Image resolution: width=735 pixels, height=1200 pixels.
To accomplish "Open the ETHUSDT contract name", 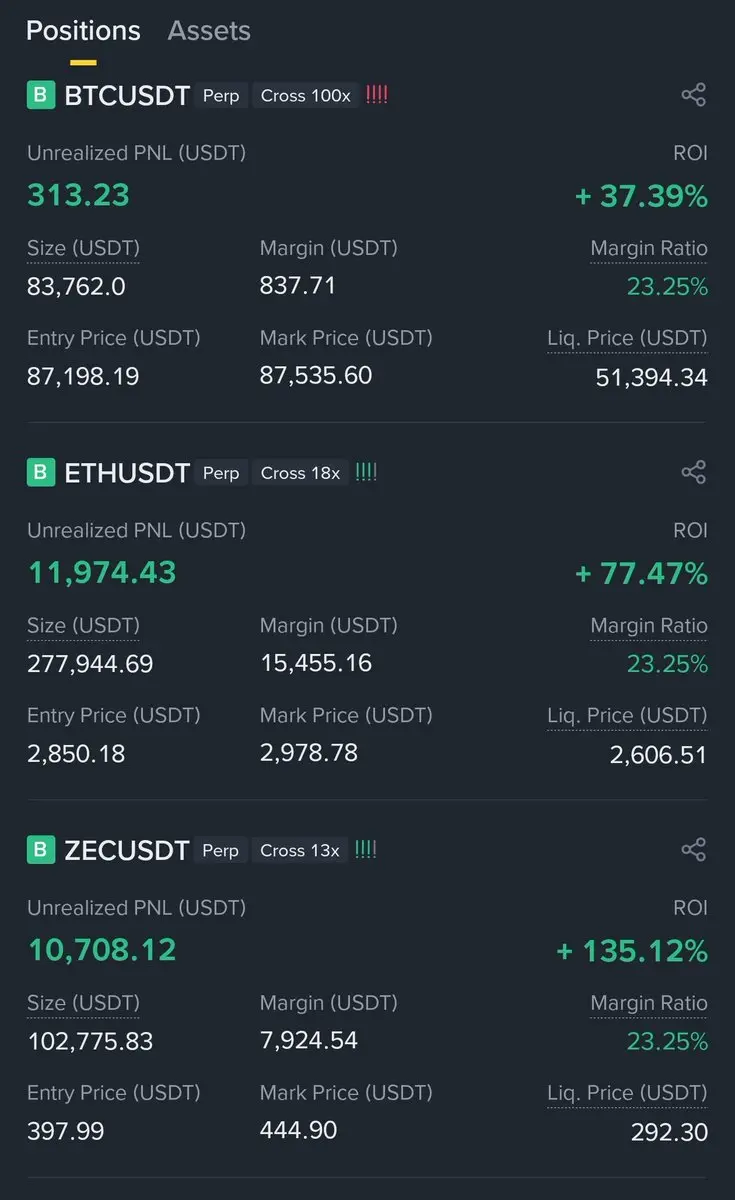I will [x=127, y=473].
